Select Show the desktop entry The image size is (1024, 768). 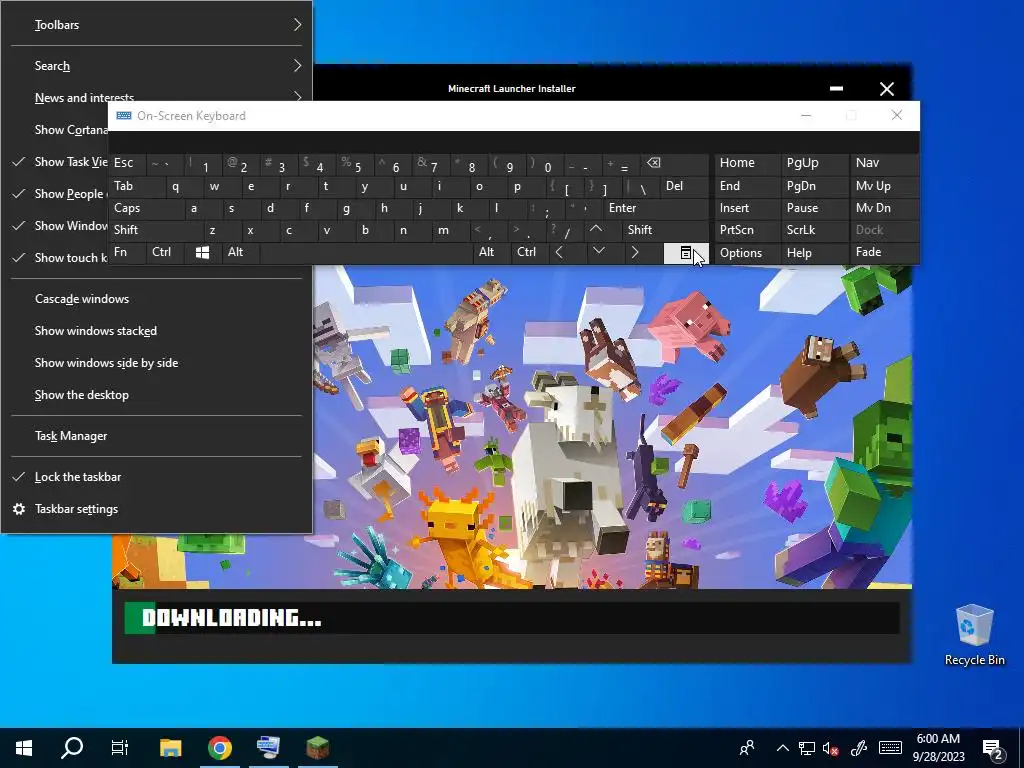point(157,395)
